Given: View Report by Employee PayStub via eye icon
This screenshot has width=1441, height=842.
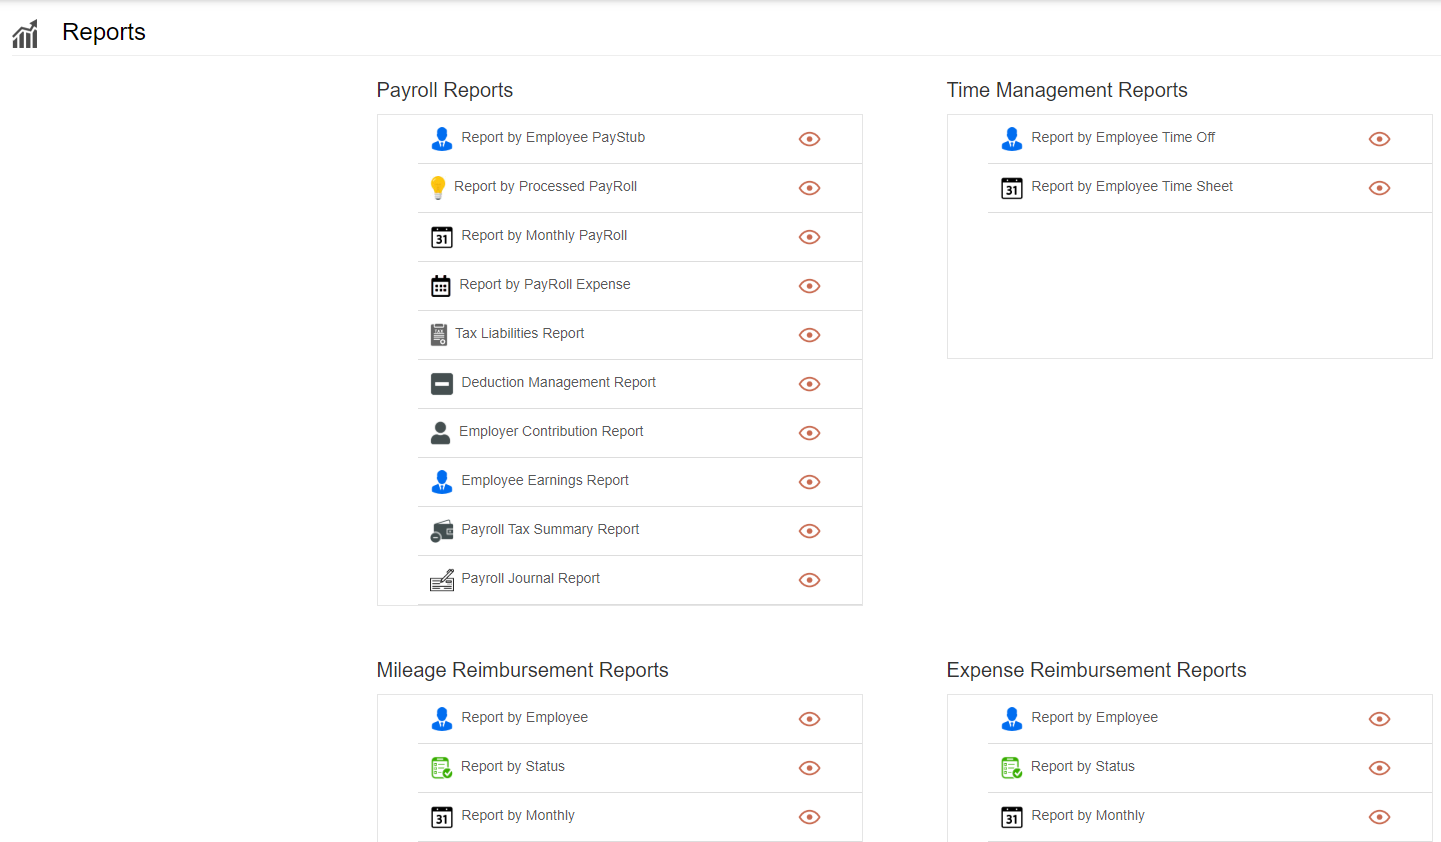Looking at the screenshot, I should 809,139.
